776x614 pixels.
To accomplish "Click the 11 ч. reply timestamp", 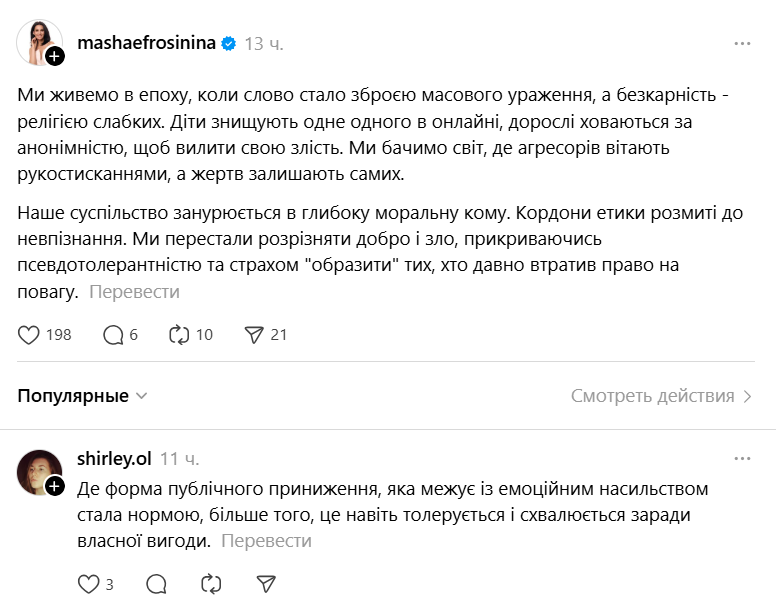I will tap(180, 459).
